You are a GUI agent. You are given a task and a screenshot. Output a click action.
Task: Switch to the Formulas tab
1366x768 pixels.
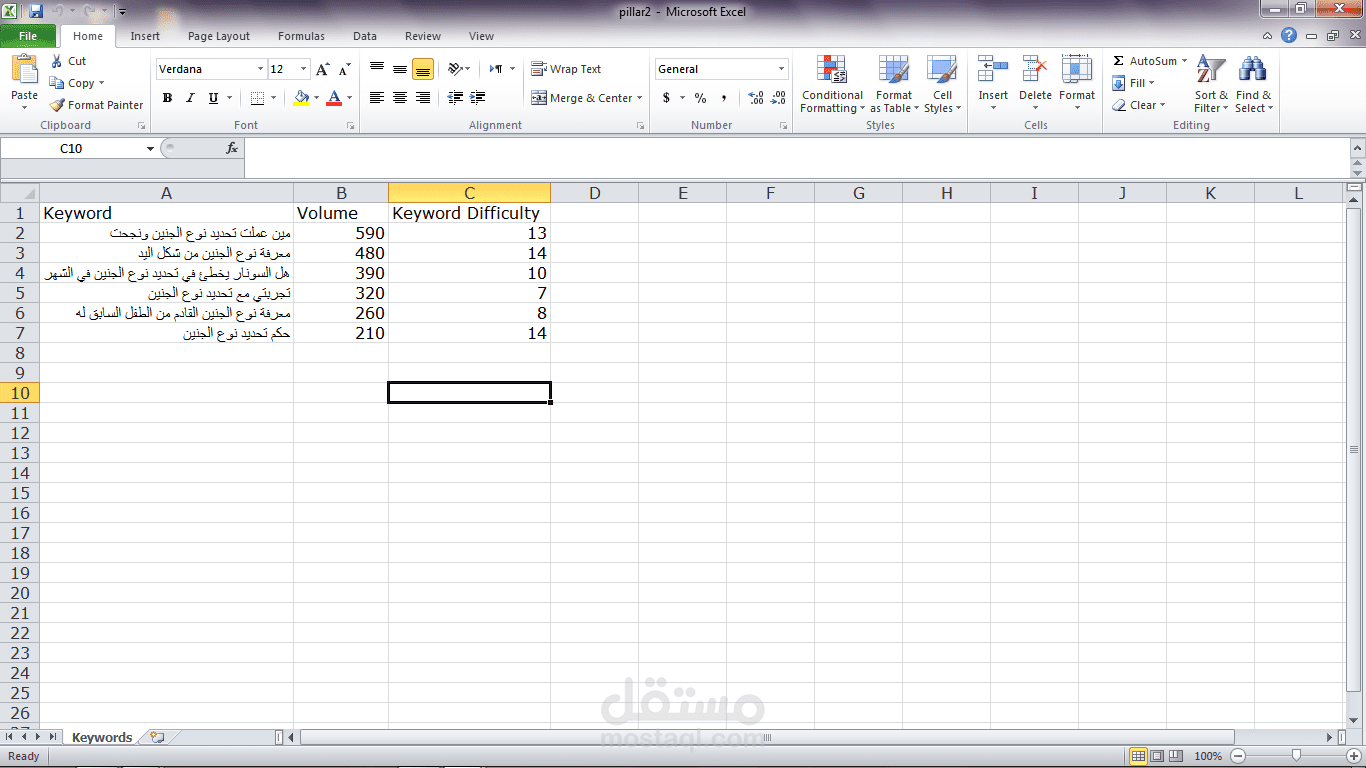301,36
